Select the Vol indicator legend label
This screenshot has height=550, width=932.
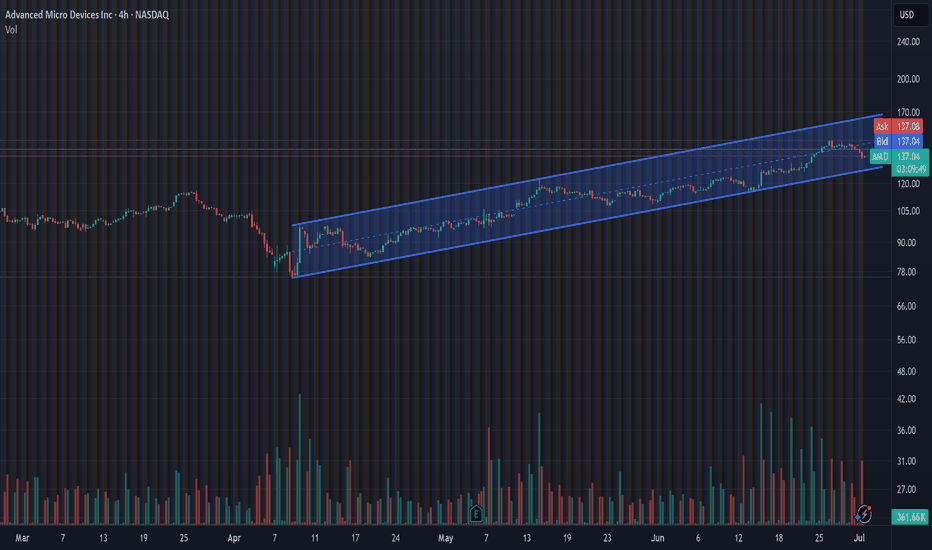(x=11, y=30)
